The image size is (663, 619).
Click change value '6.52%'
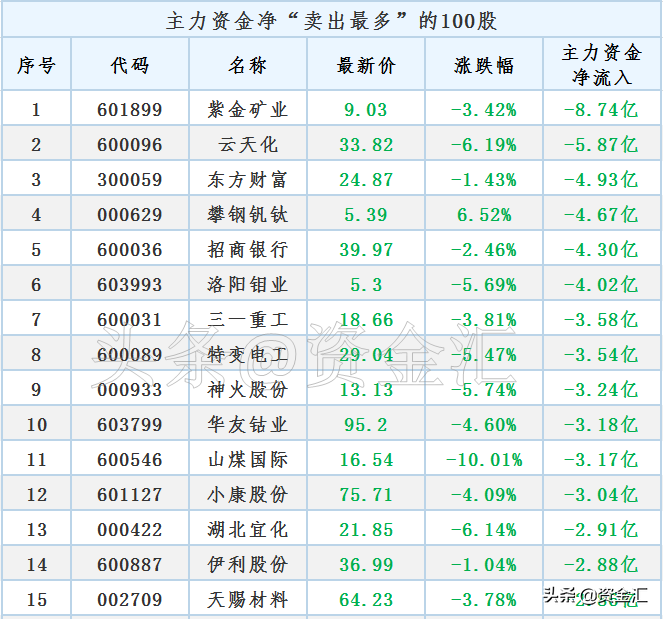tap(484, 215)
